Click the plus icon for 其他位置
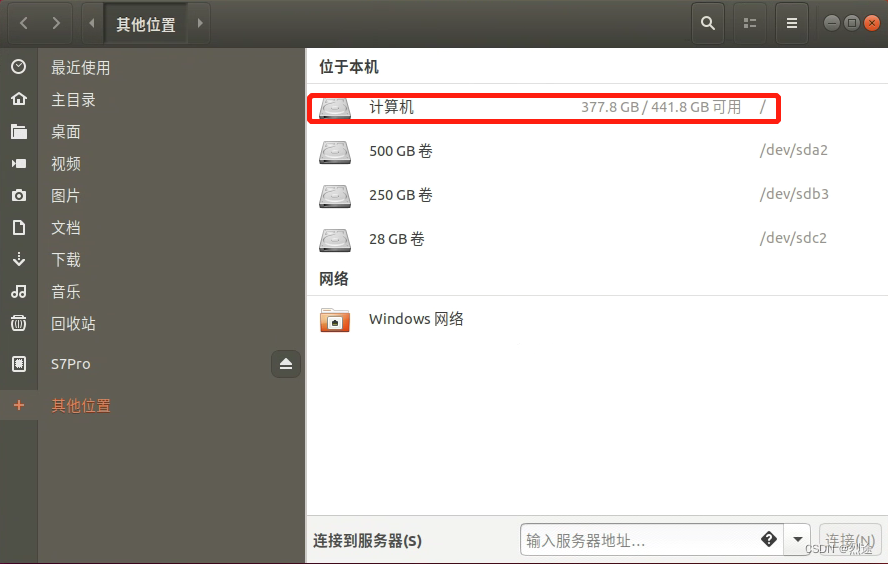This screenshot has height=564, width=888. [19, 405]
